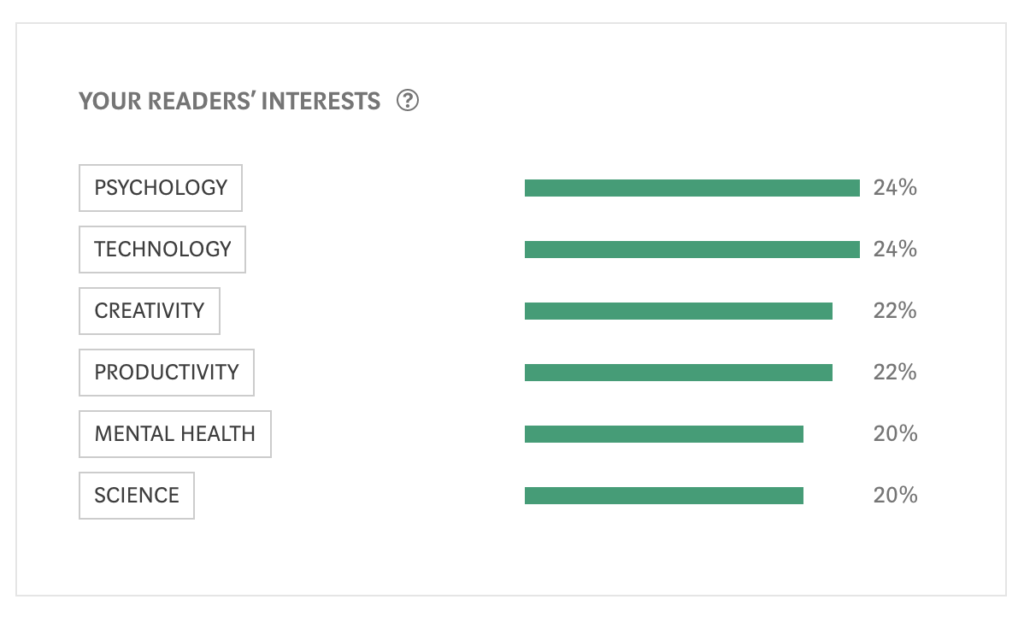
Task: Click the 24% value beside Psychology
Action: coord(895,188)
